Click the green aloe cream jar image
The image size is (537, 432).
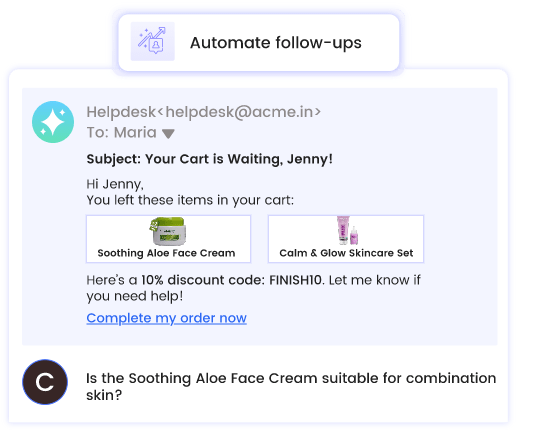pyautogui.click(x=168, y=231)
